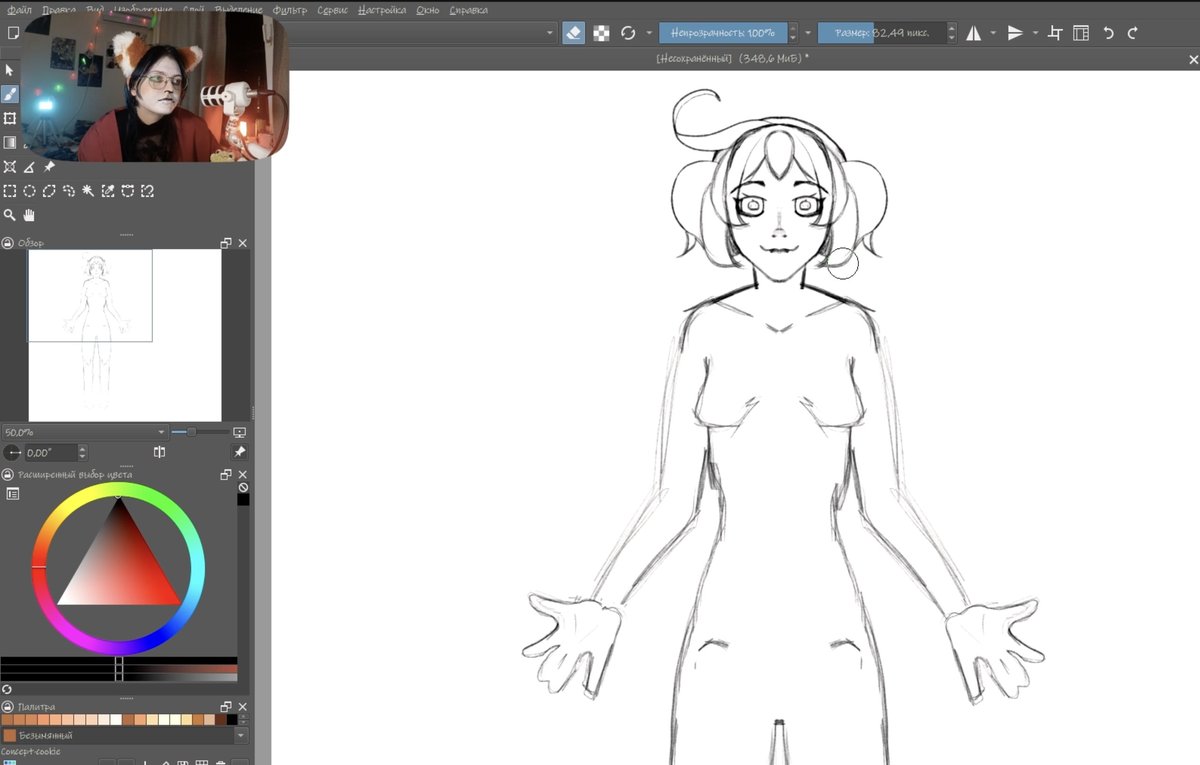Expand horizontal mirror options dropdown

(x=993, y=33)
